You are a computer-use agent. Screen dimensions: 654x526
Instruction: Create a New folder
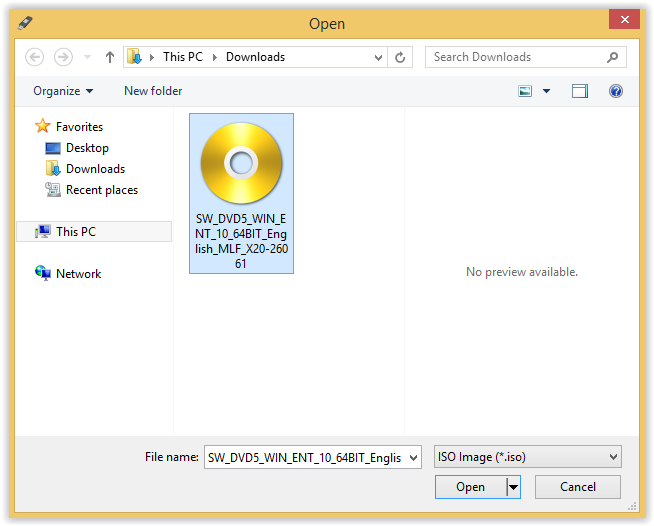coord(153,91)
